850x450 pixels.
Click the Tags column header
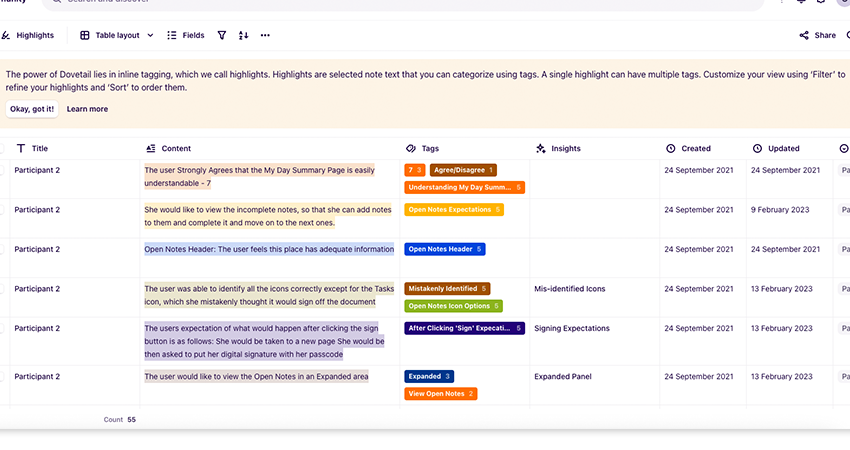[429, 148]
